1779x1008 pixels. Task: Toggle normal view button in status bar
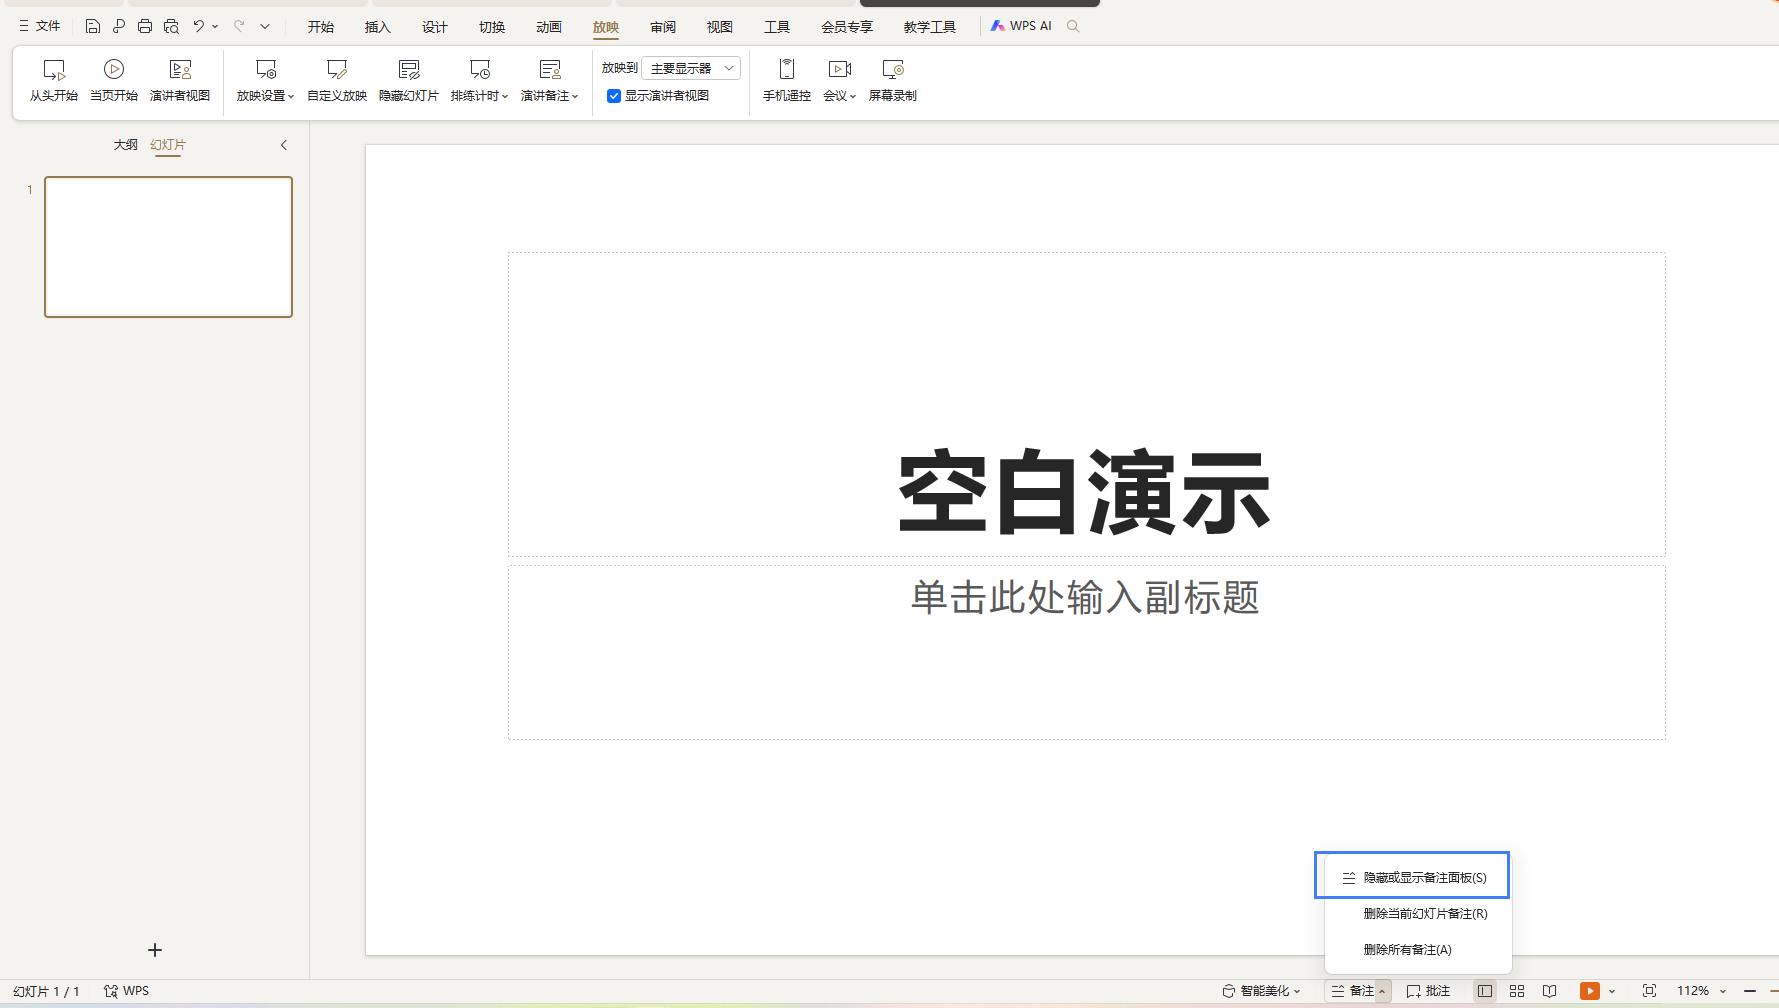[1485, 991]
